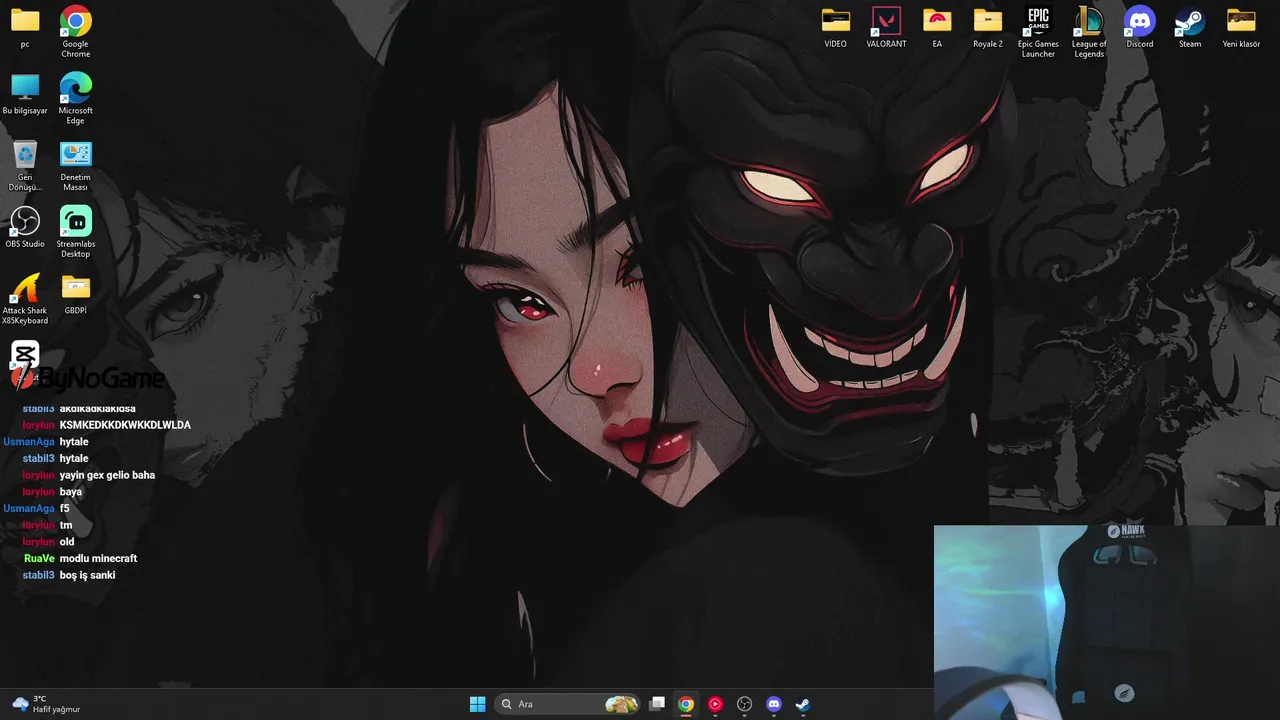
Task: Open the weather widget showing 3°C
Action: [x=46, y=704]
